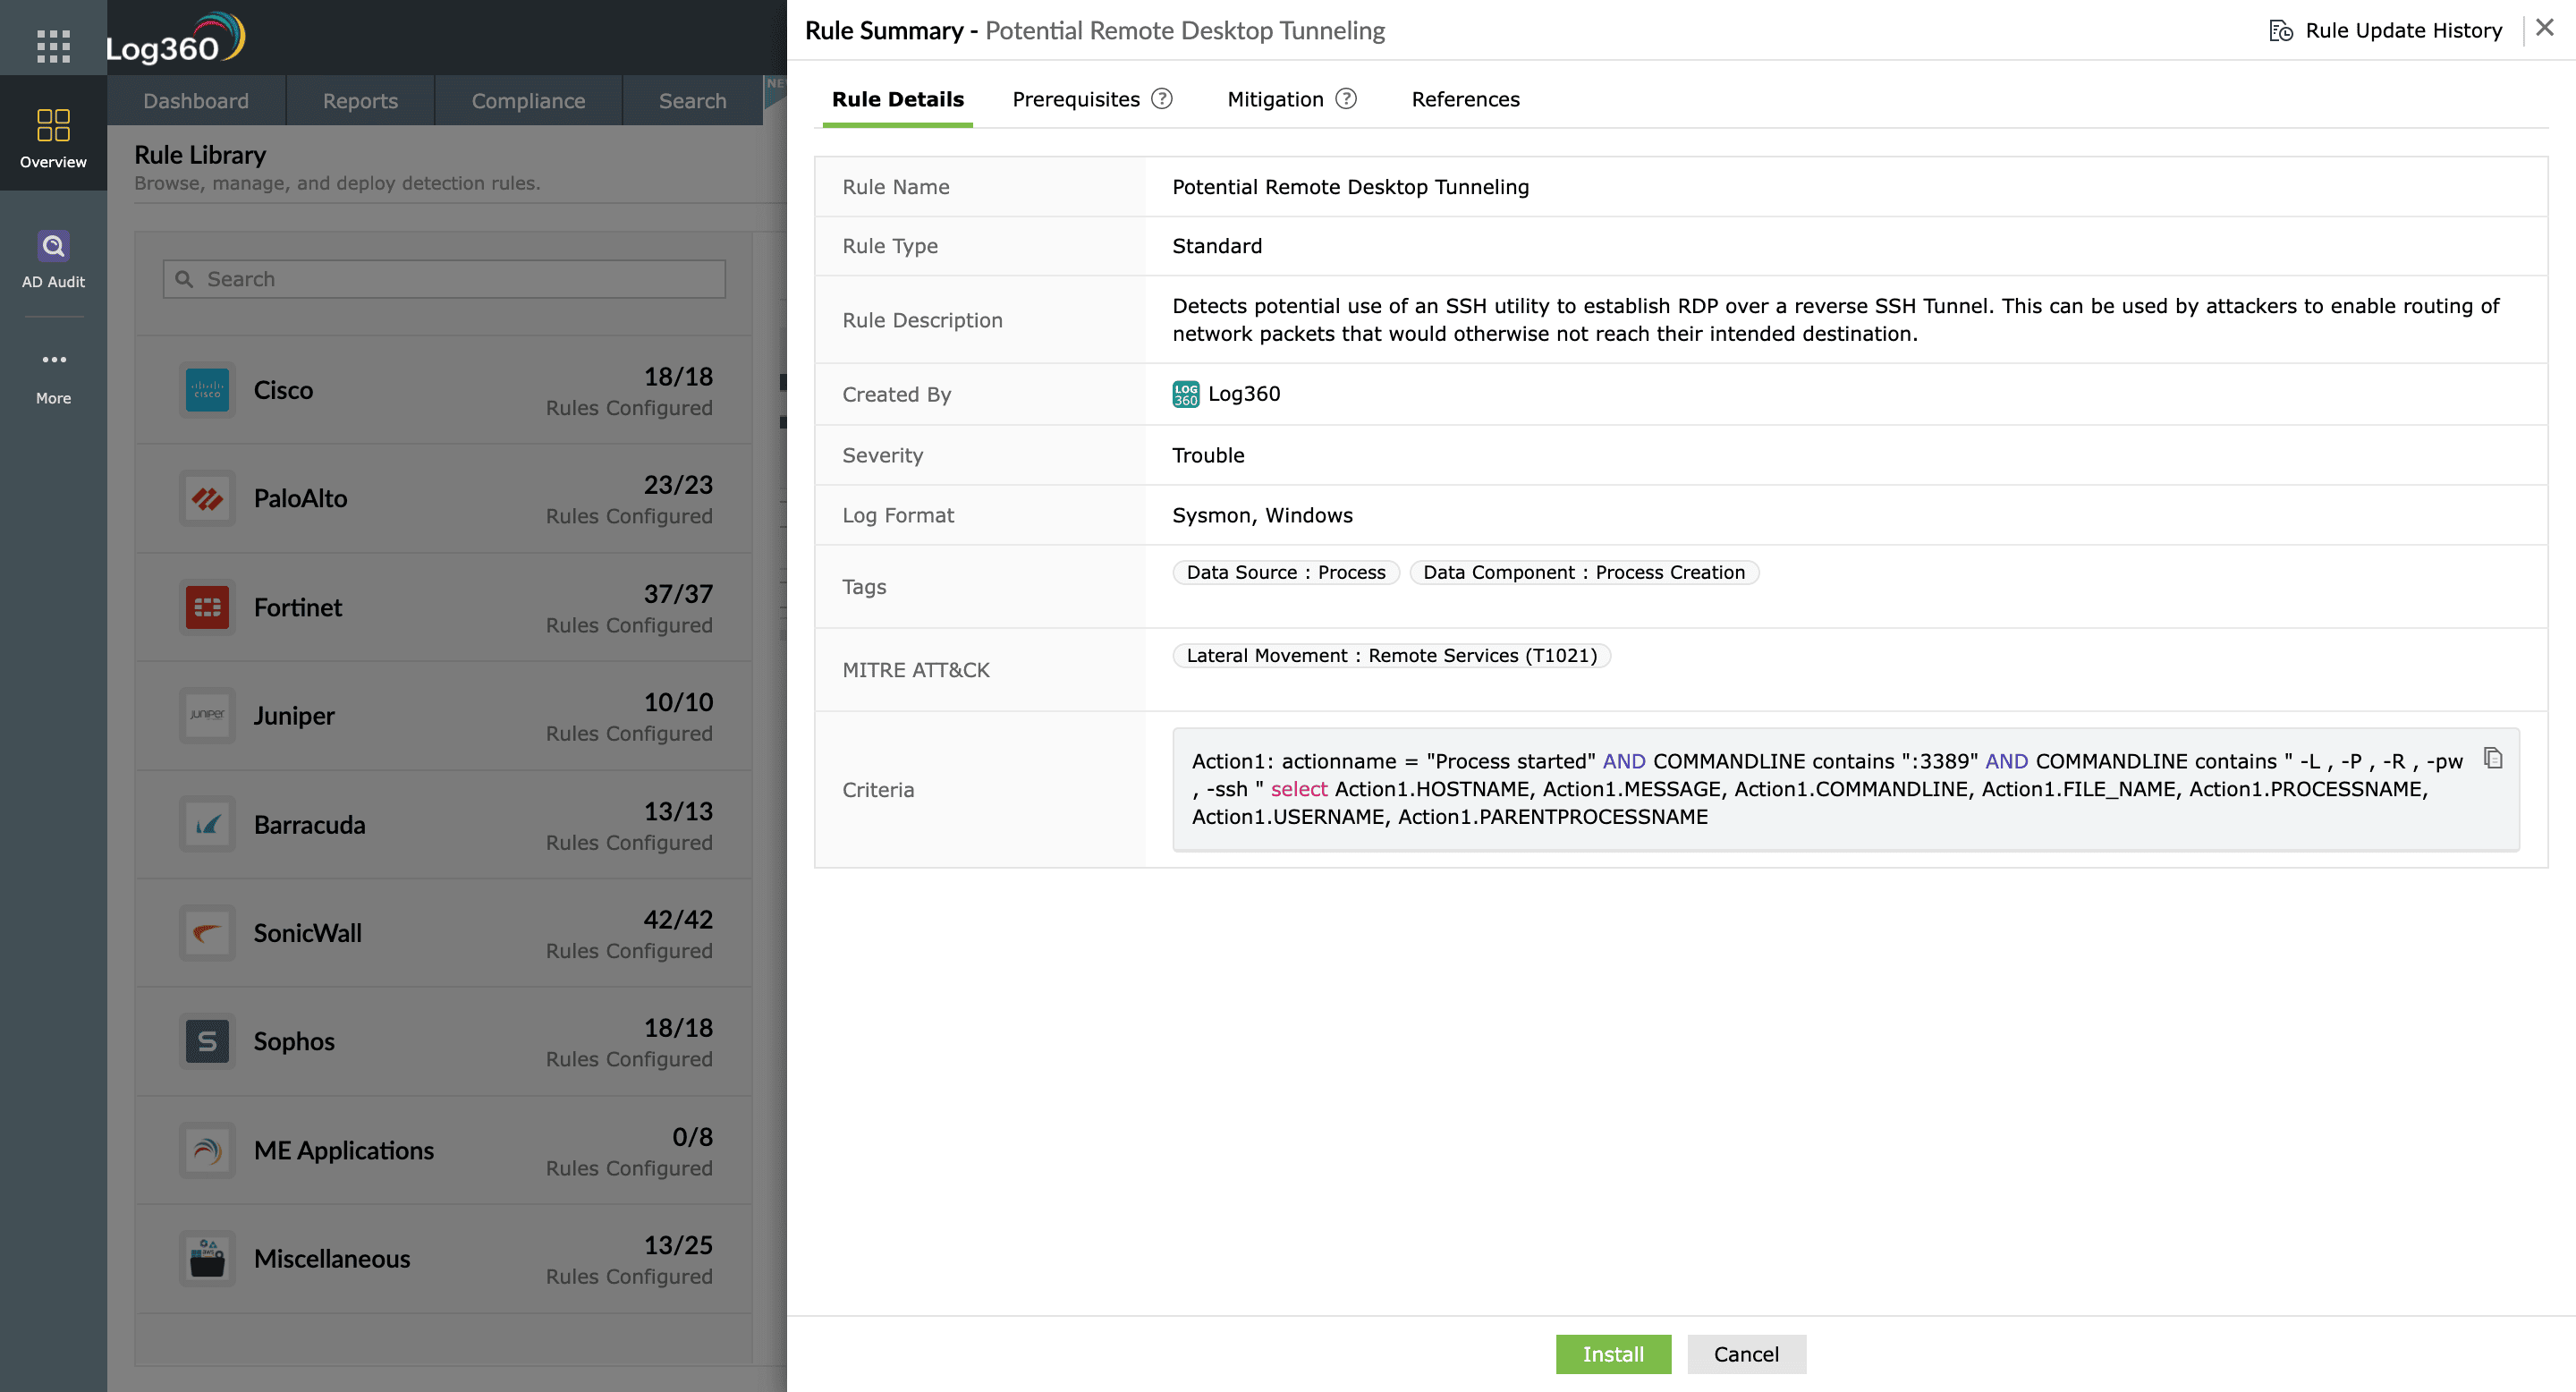Open the References tab
The width and height of the screenshot is (2576, 1392).
click(1464, 99)
